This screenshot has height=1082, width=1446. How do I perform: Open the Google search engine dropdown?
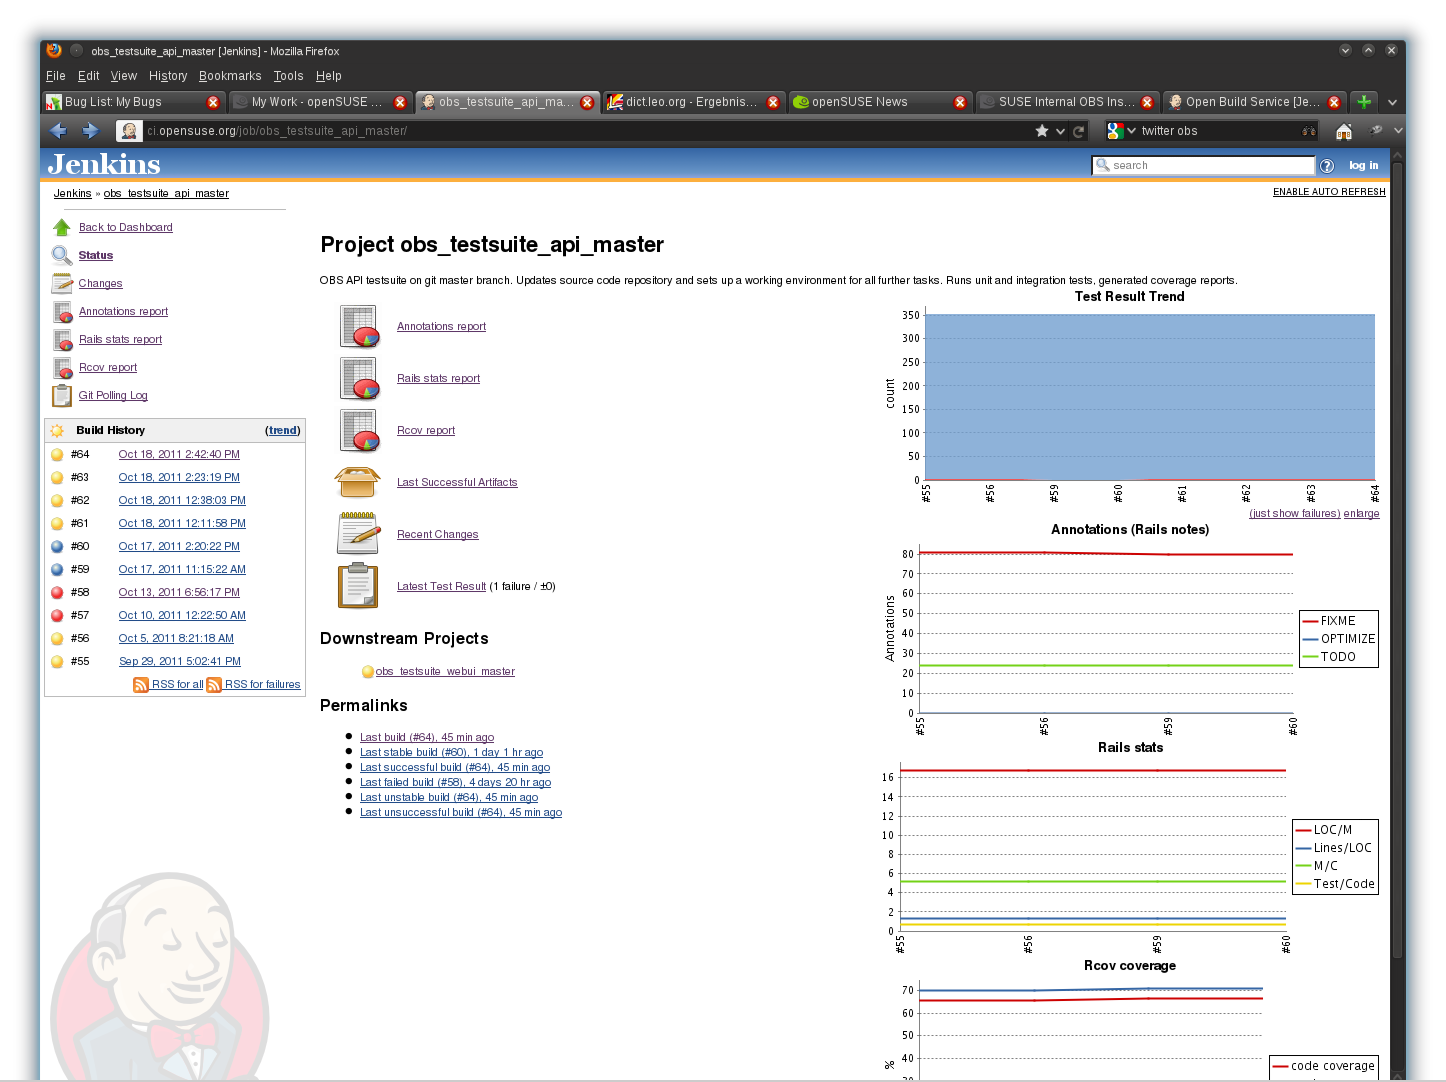pos(1120,130)
